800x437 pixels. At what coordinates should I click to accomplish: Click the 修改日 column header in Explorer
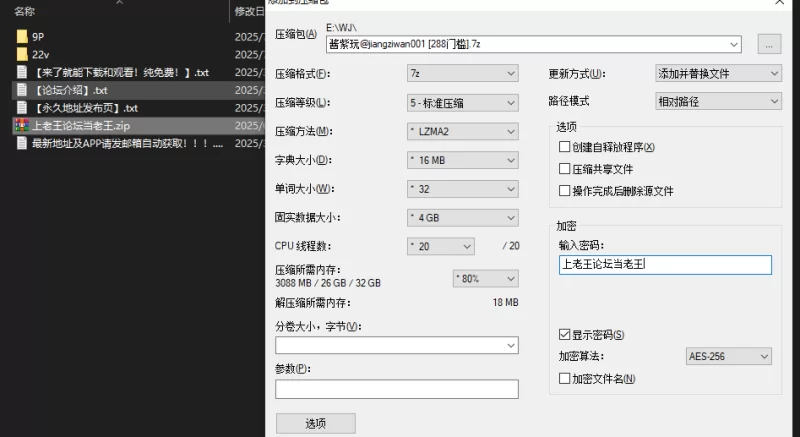click(249, 11)
